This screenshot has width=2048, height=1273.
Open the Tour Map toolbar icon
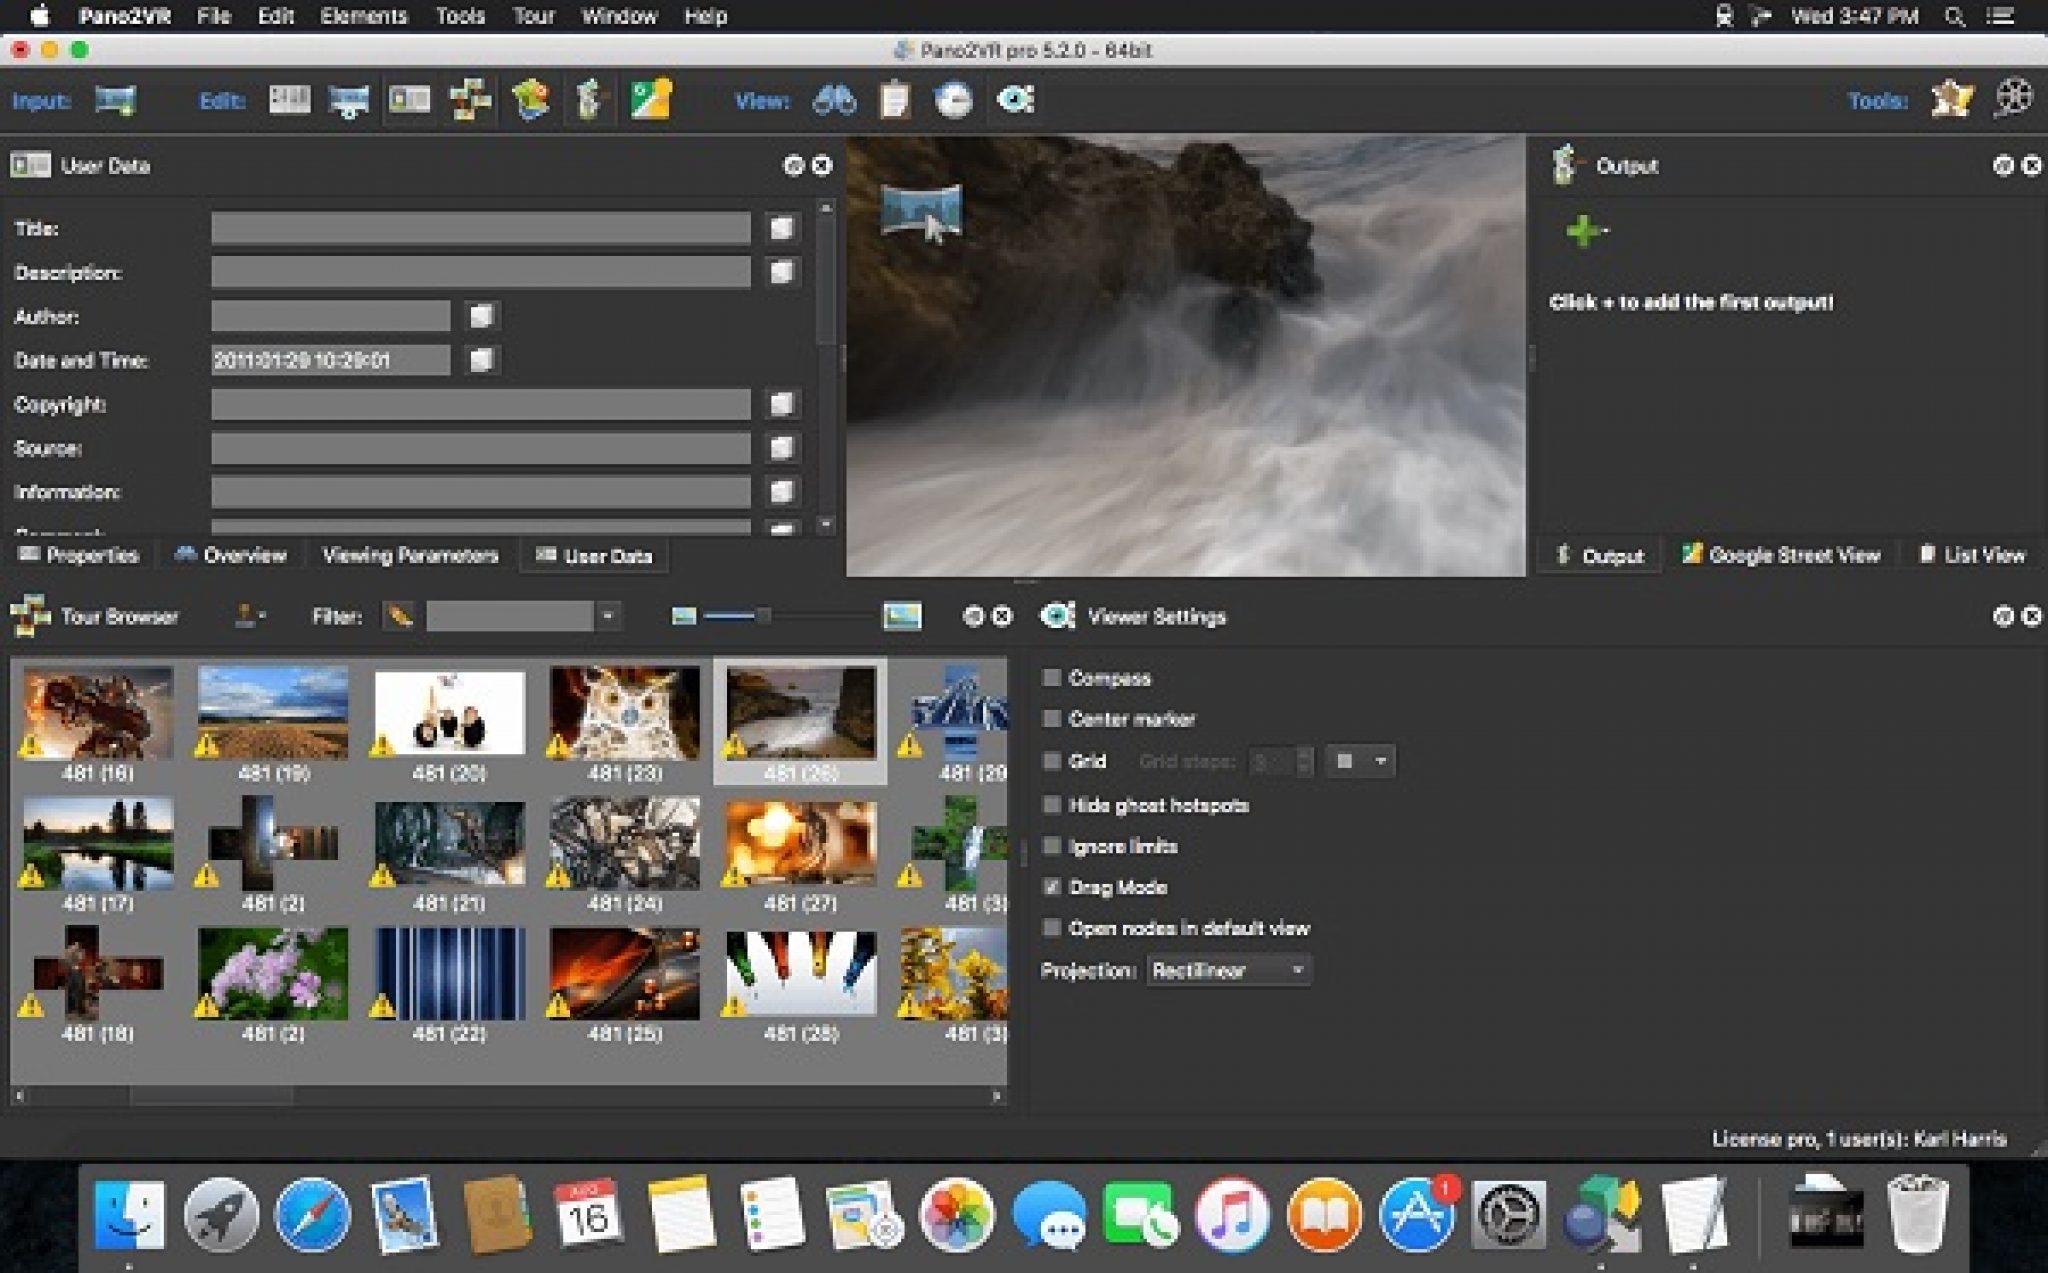530,100
